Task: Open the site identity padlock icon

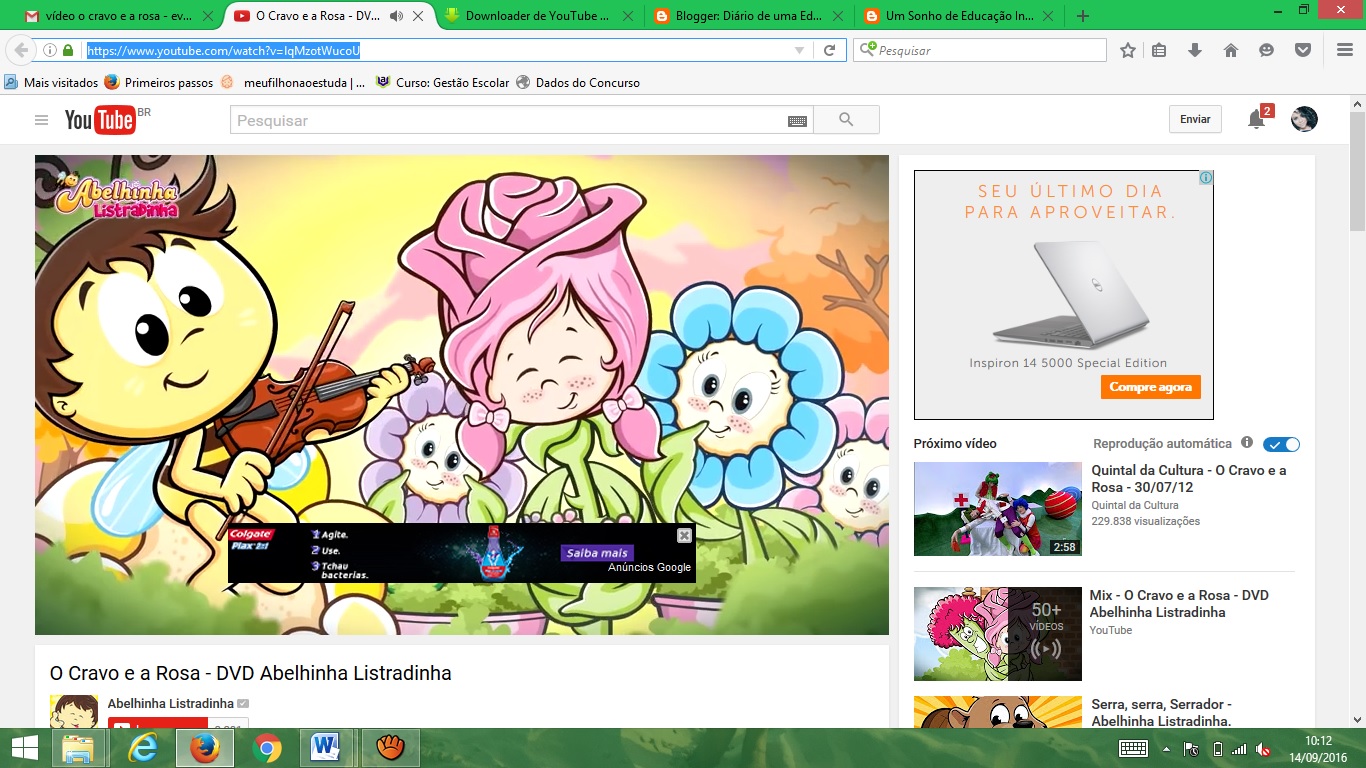Action: pos(68,50)
